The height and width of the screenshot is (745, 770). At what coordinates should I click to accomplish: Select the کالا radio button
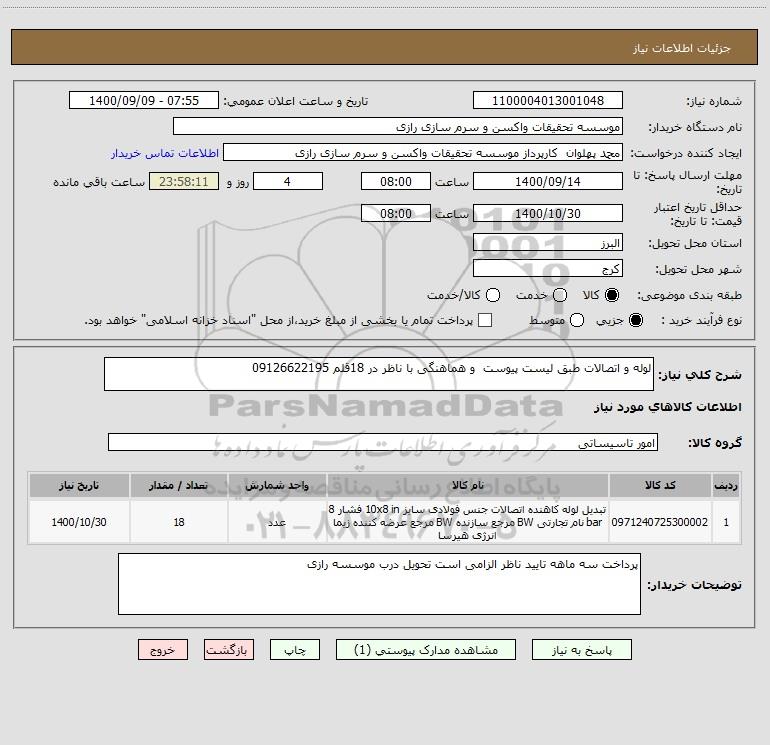(x=612, y=295)
